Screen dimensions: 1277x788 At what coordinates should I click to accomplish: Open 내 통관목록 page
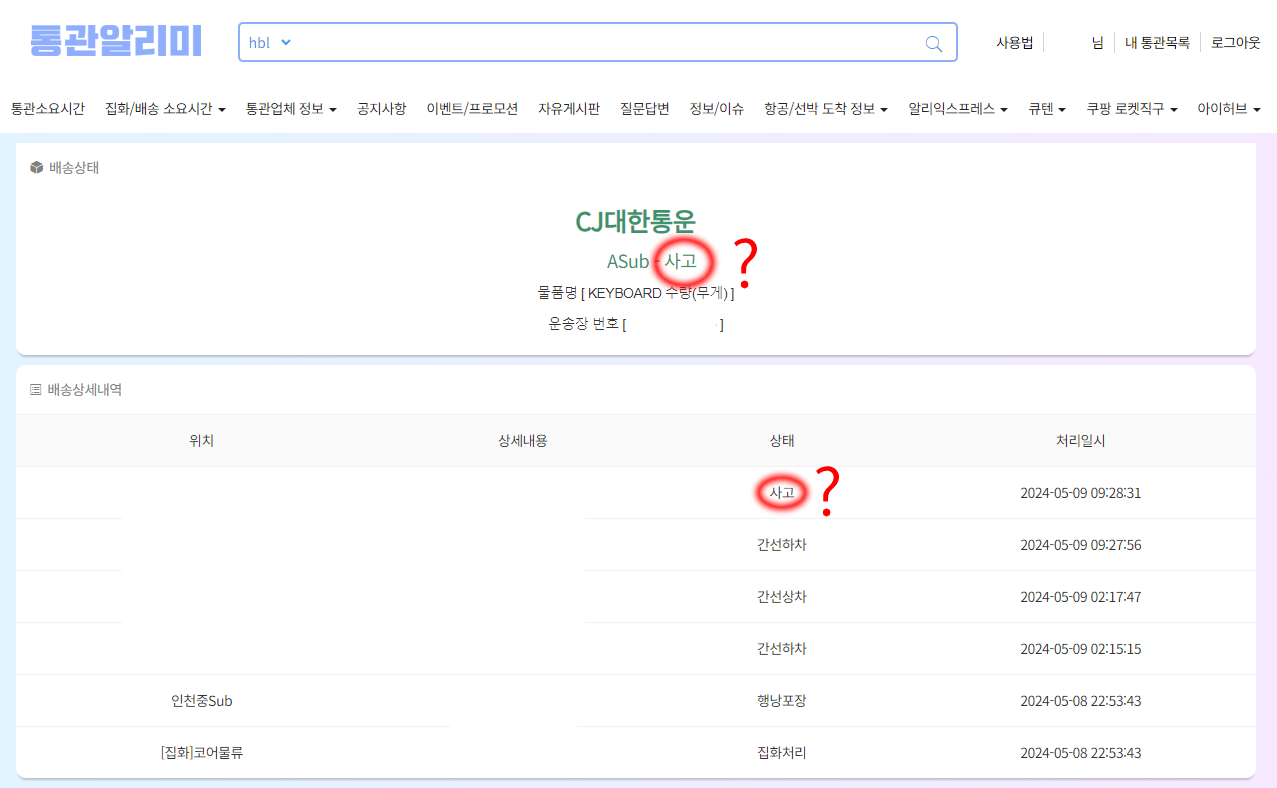(1157, 43)
